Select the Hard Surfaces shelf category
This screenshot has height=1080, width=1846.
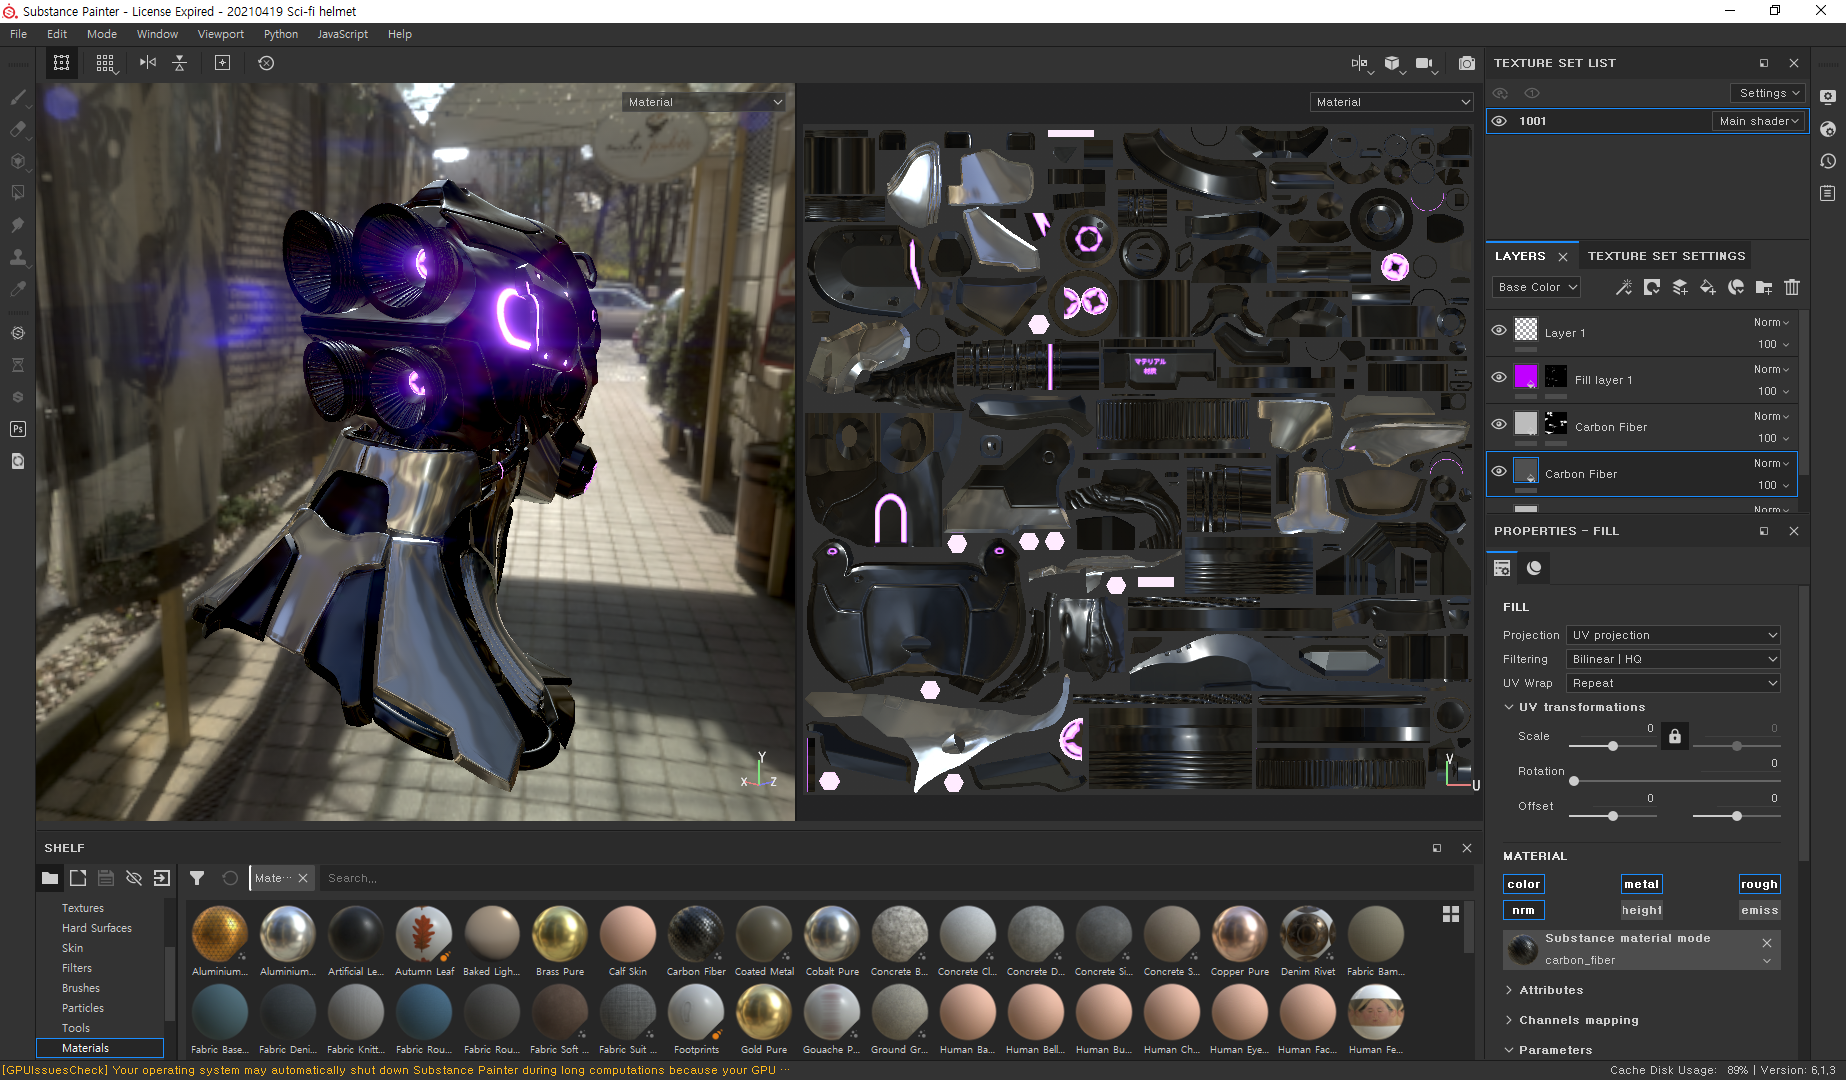click(x=97, y=928)
